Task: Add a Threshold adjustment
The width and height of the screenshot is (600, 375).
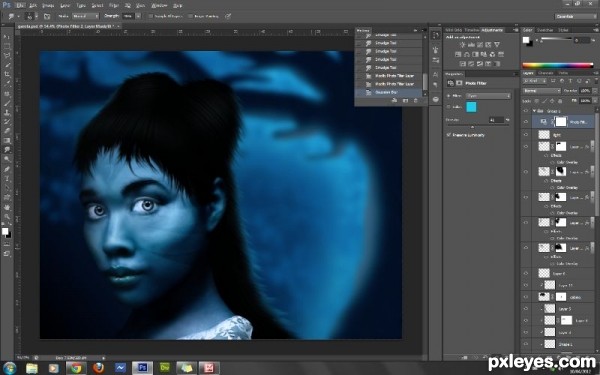Action: click(x=479, y=64)
